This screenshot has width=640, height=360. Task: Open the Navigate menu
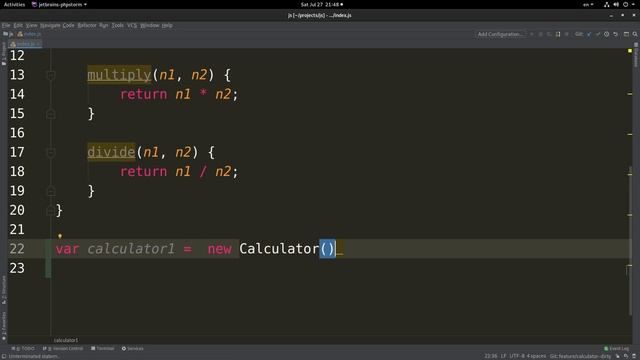50,25
